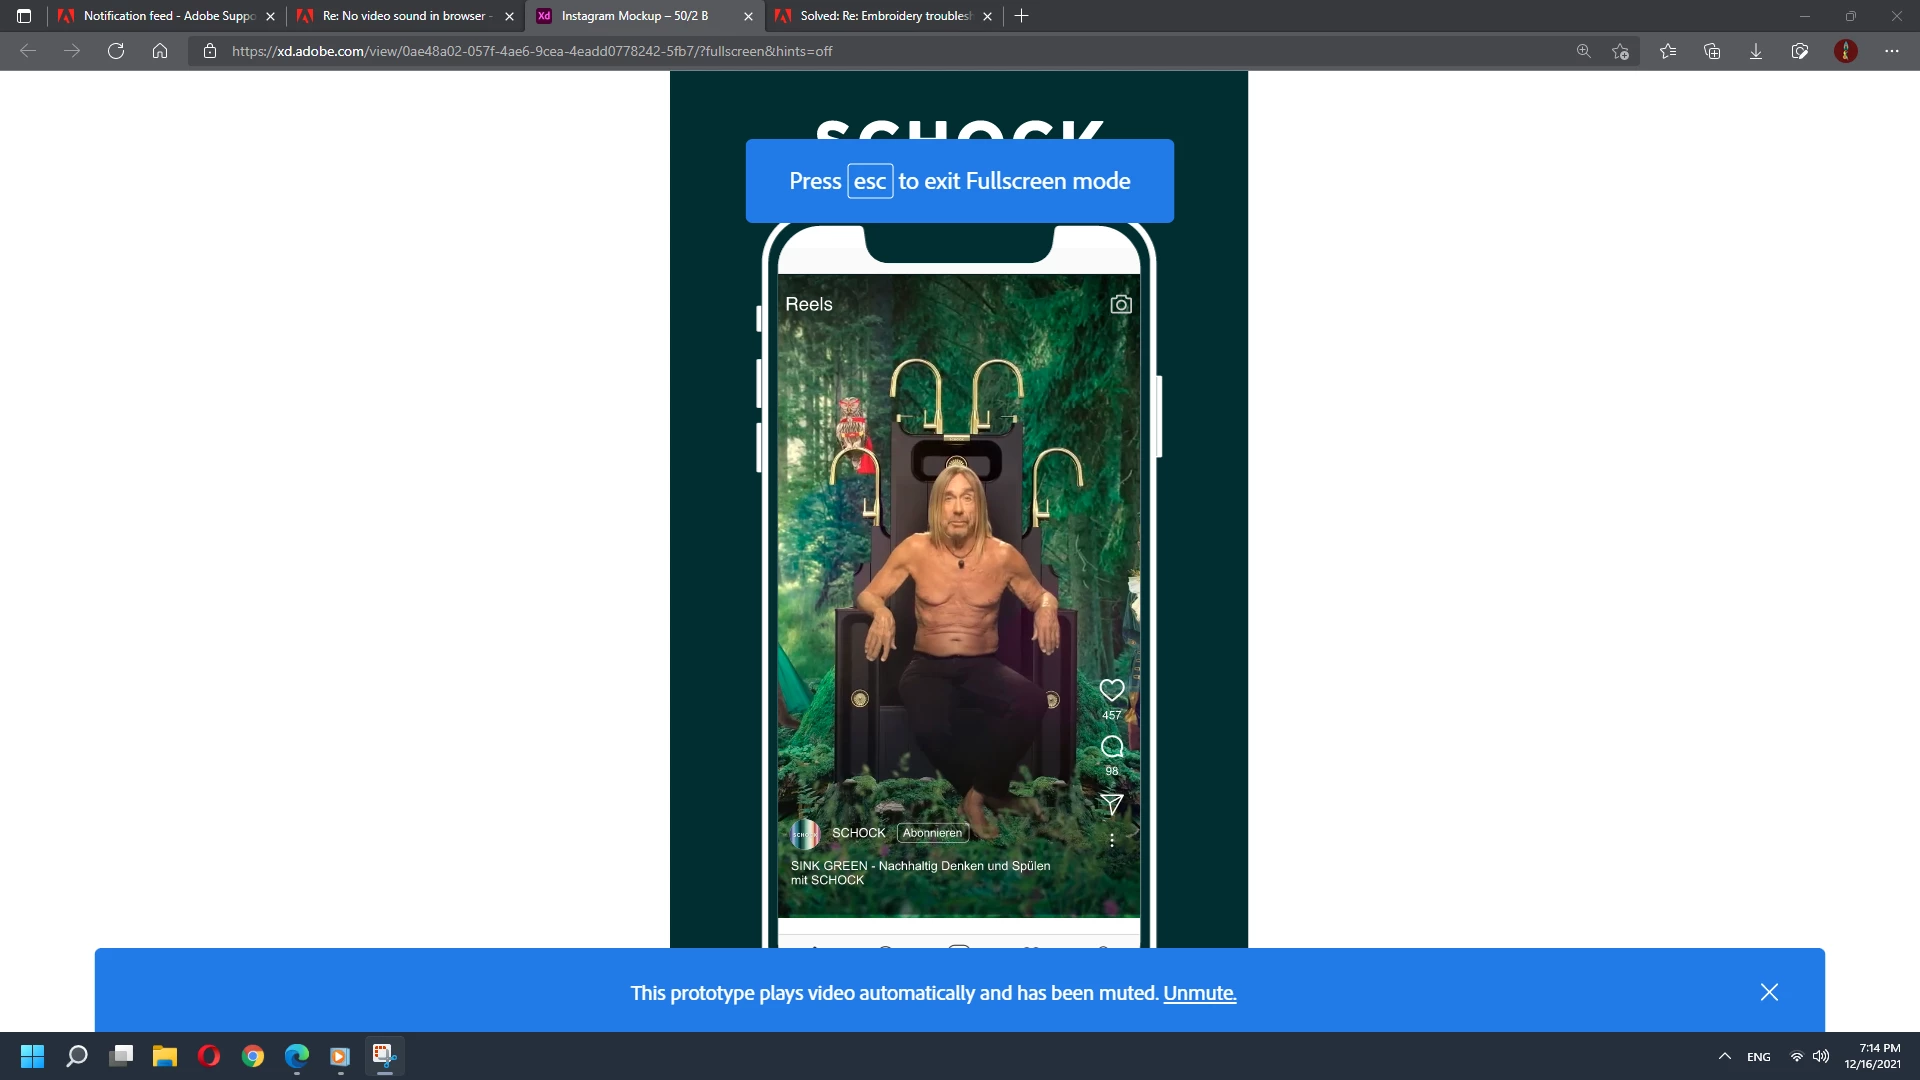Screen dimensions: 1920x1080
Task: Open the Windows Start menu
Action: coord(32,1056)
